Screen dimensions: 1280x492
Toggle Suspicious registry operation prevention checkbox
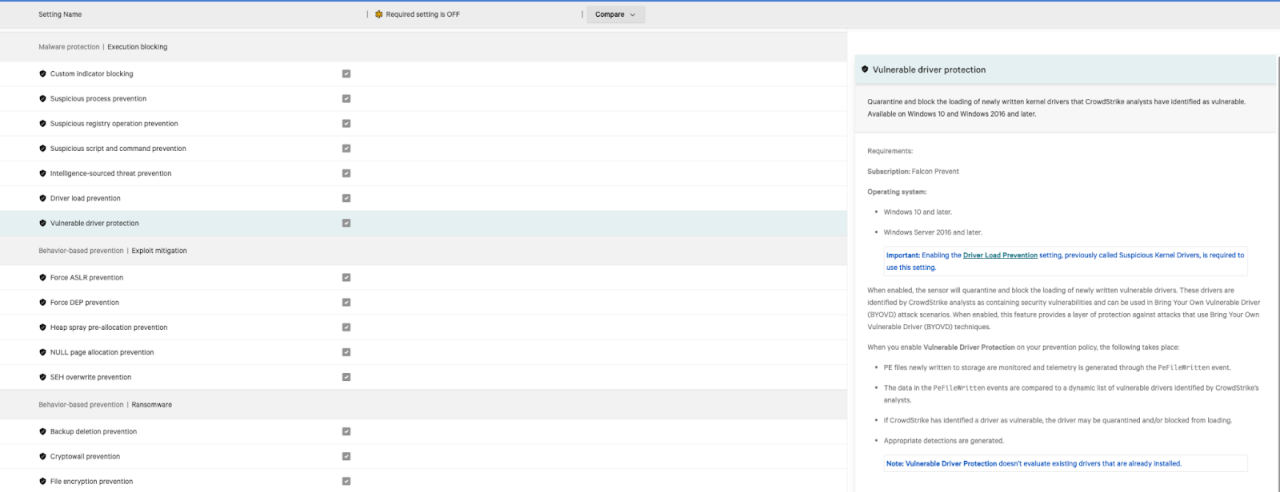pyautogui.click(x=346, y=124)
